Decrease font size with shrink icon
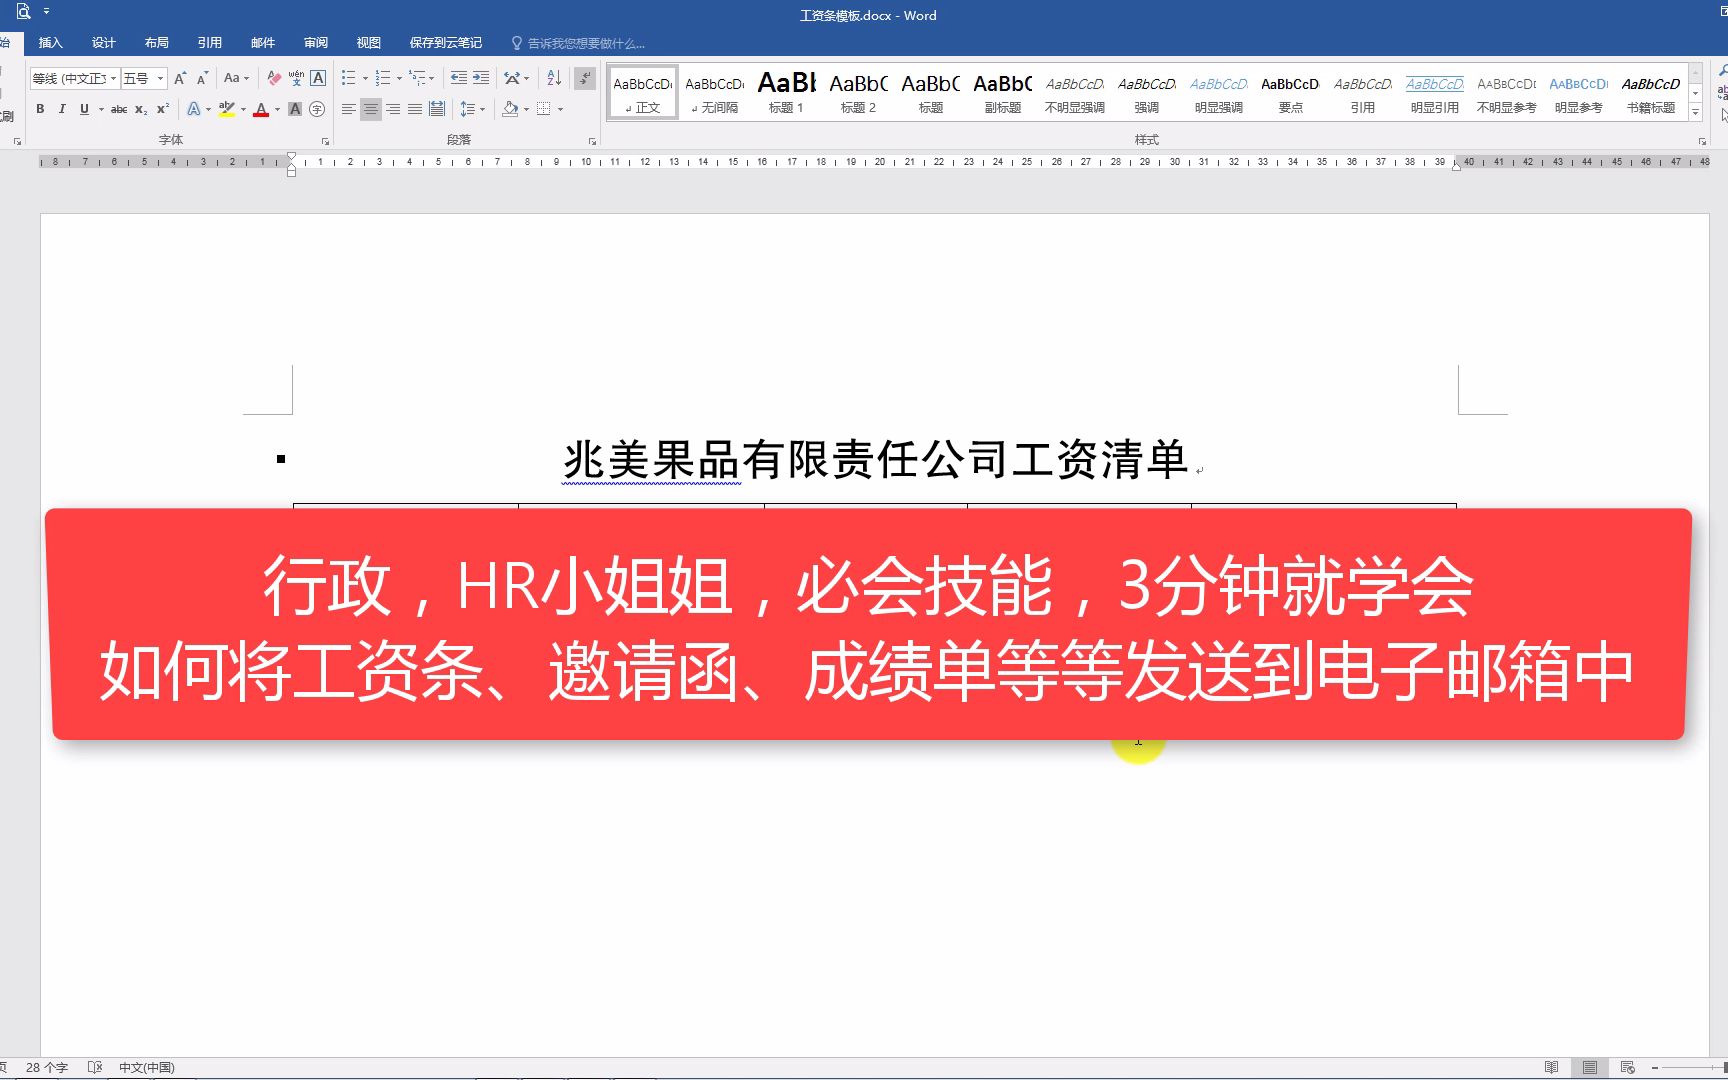This screenshot has height=1080, width=1728. 202,78
